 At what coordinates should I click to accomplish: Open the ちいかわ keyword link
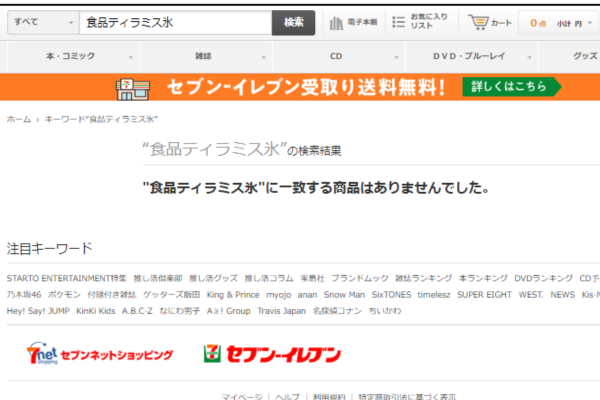tap(385, 311)
